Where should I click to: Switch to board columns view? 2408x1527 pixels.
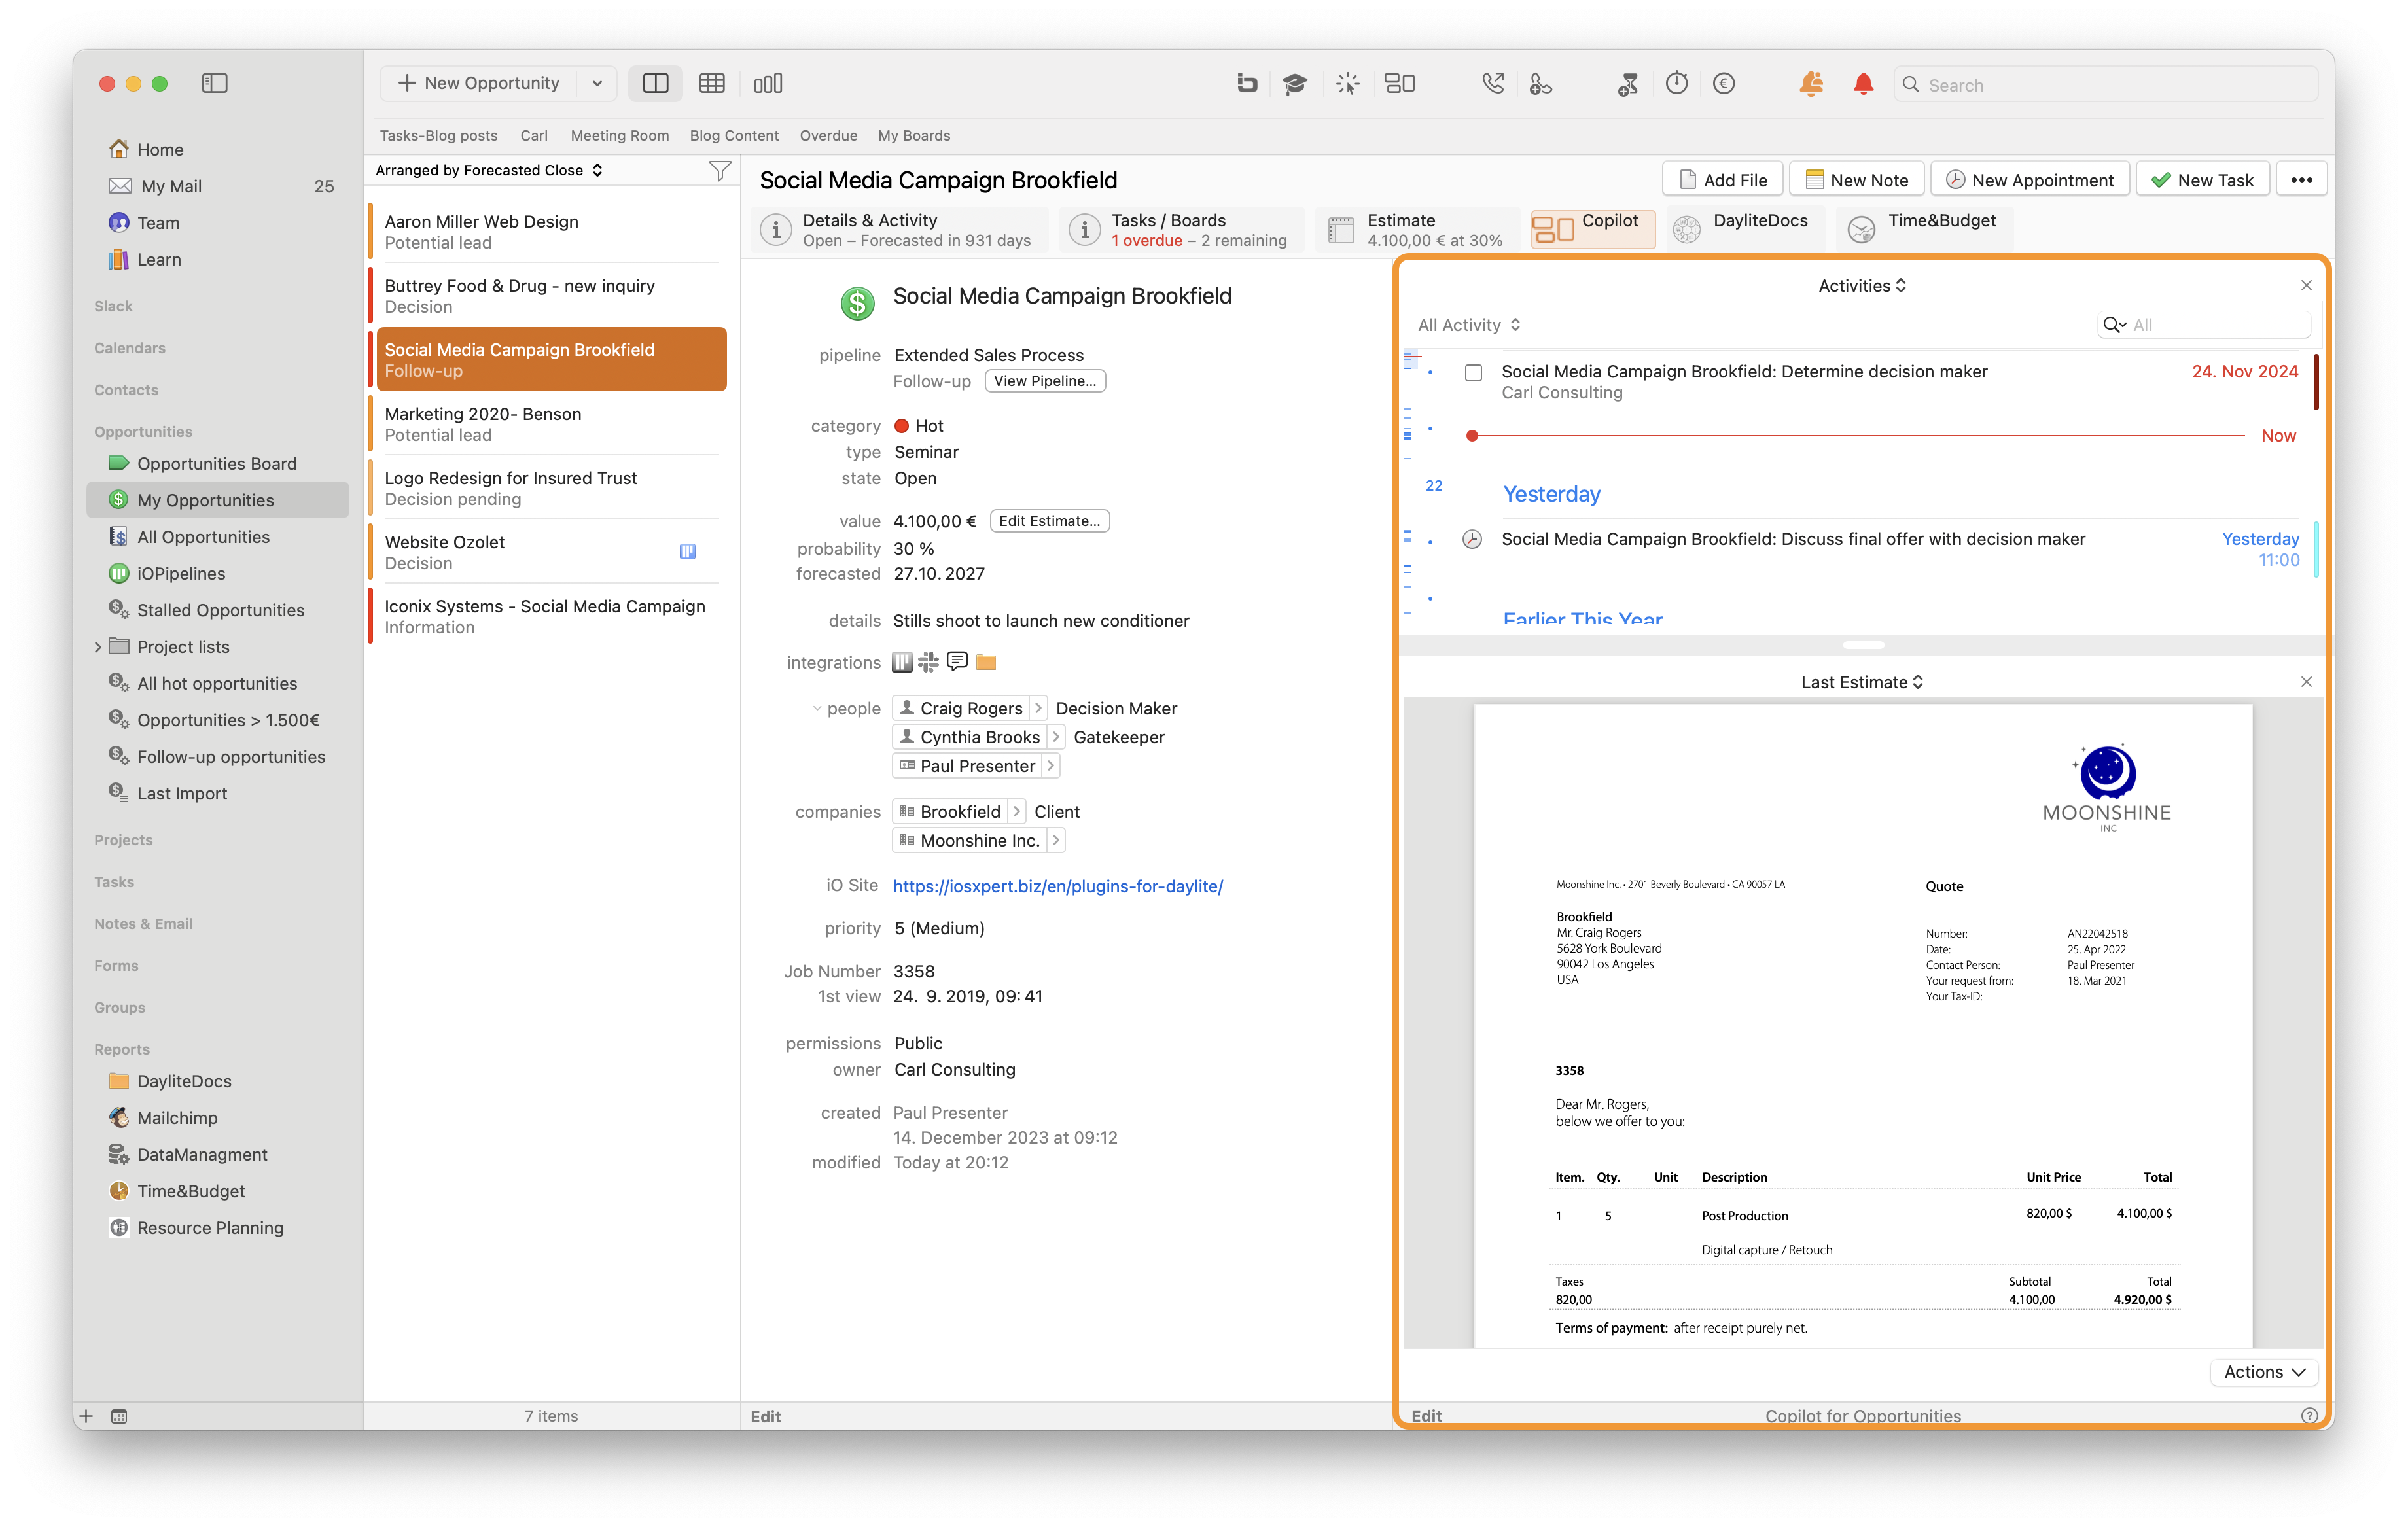coord(768,83)
